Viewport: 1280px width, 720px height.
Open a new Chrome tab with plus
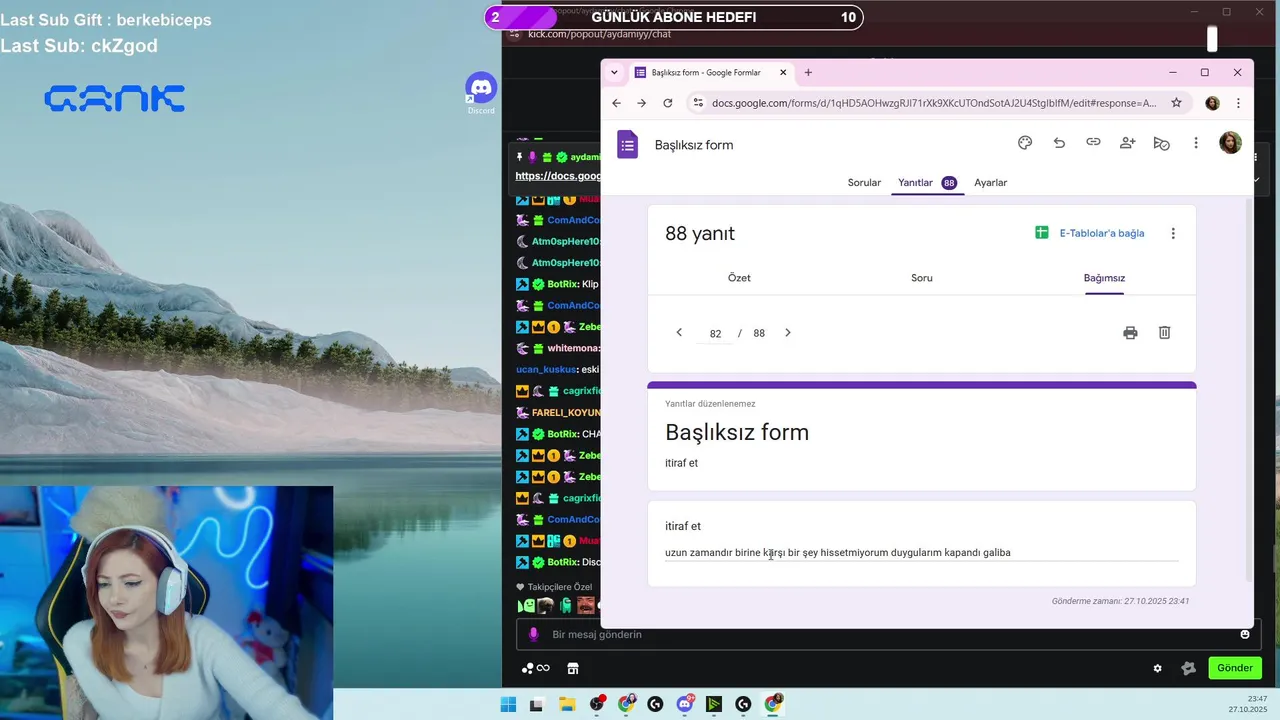(x=808, y=72)
